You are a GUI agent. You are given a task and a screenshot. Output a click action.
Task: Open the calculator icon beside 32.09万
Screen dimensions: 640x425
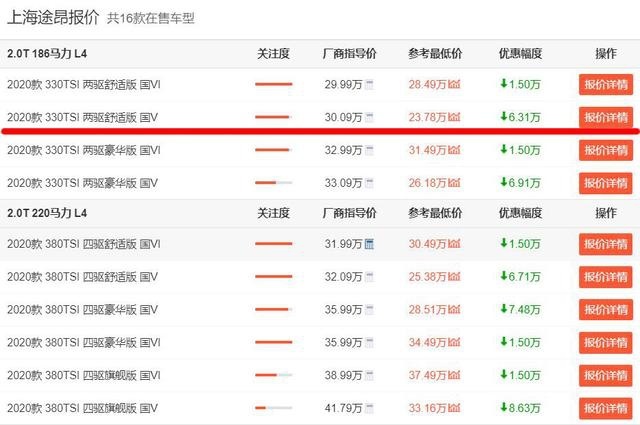click(369, 277)
